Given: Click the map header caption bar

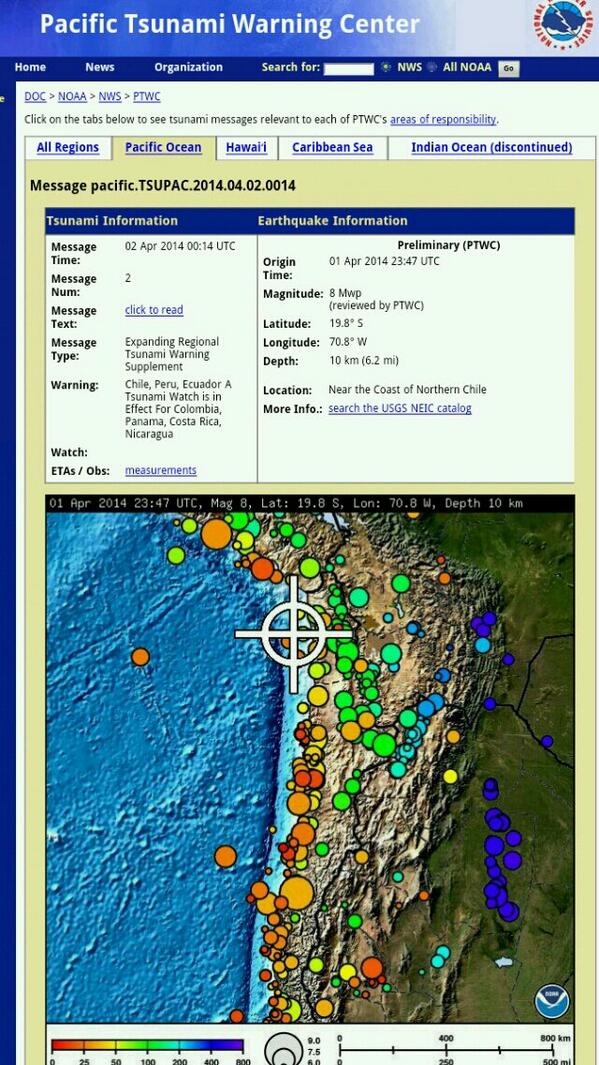Looking at the screenshot, I should pyautogui.click(x=310, y=503).
